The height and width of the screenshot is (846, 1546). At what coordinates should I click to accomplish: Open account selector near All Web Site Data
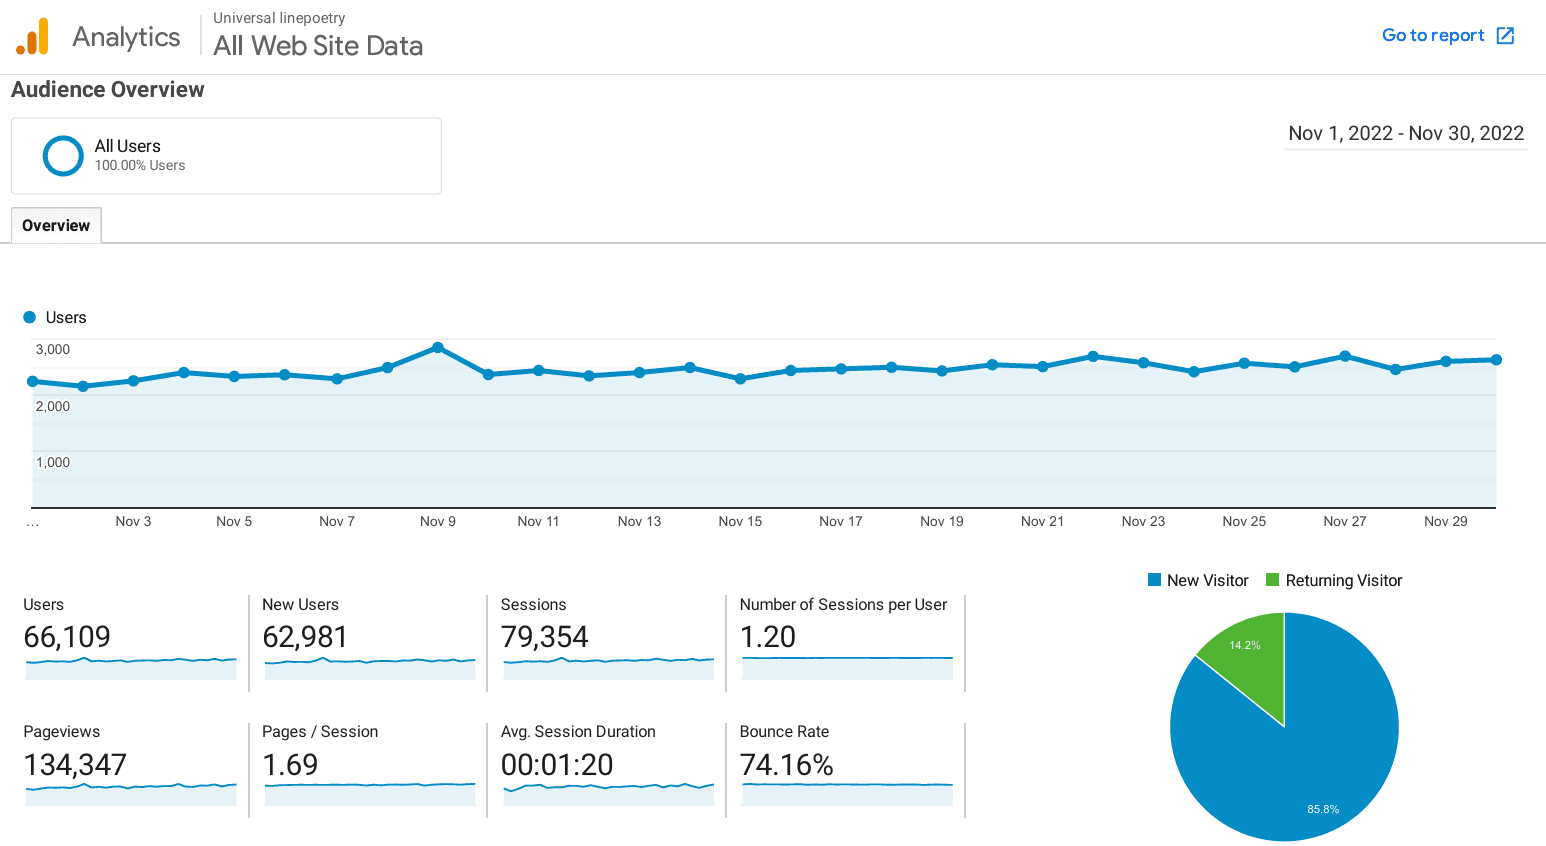tap(317, 45)
